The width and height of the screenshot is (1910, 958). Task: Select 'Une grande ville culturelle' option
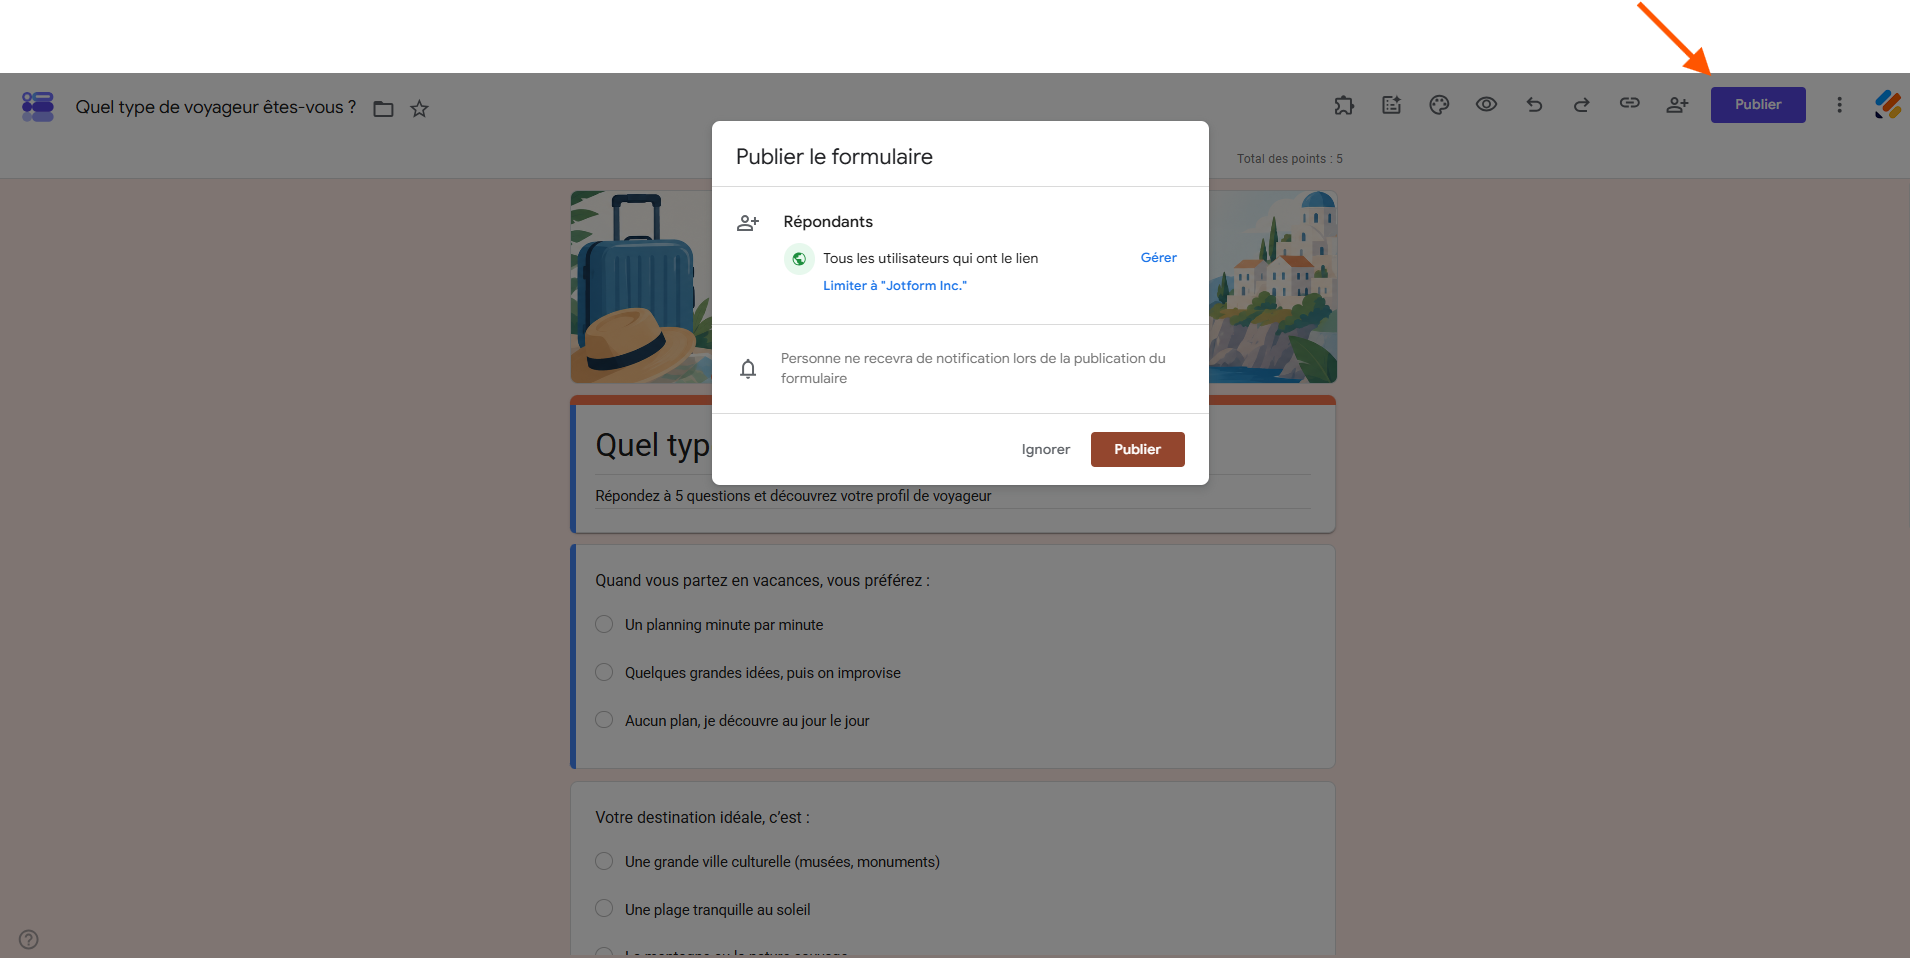(604, 861)
